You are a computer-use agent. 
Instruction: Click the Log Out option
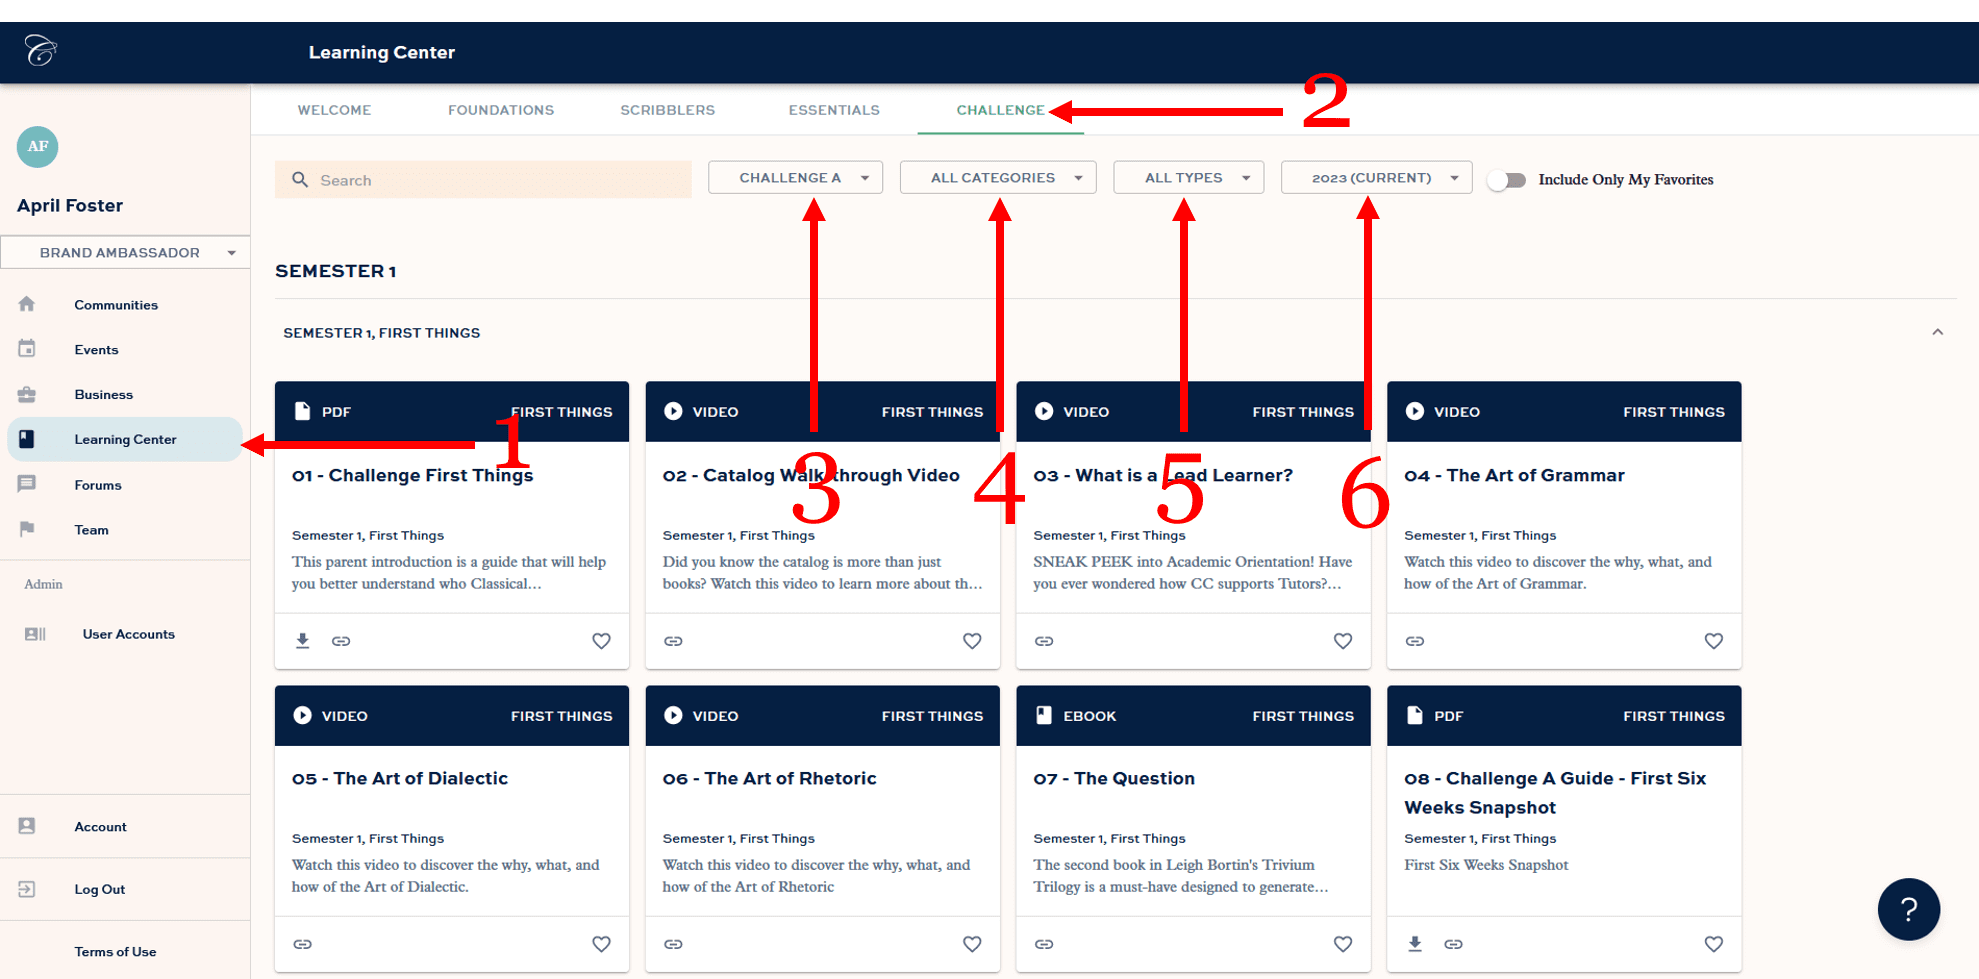pyautogui.click(x=99, y=889)
